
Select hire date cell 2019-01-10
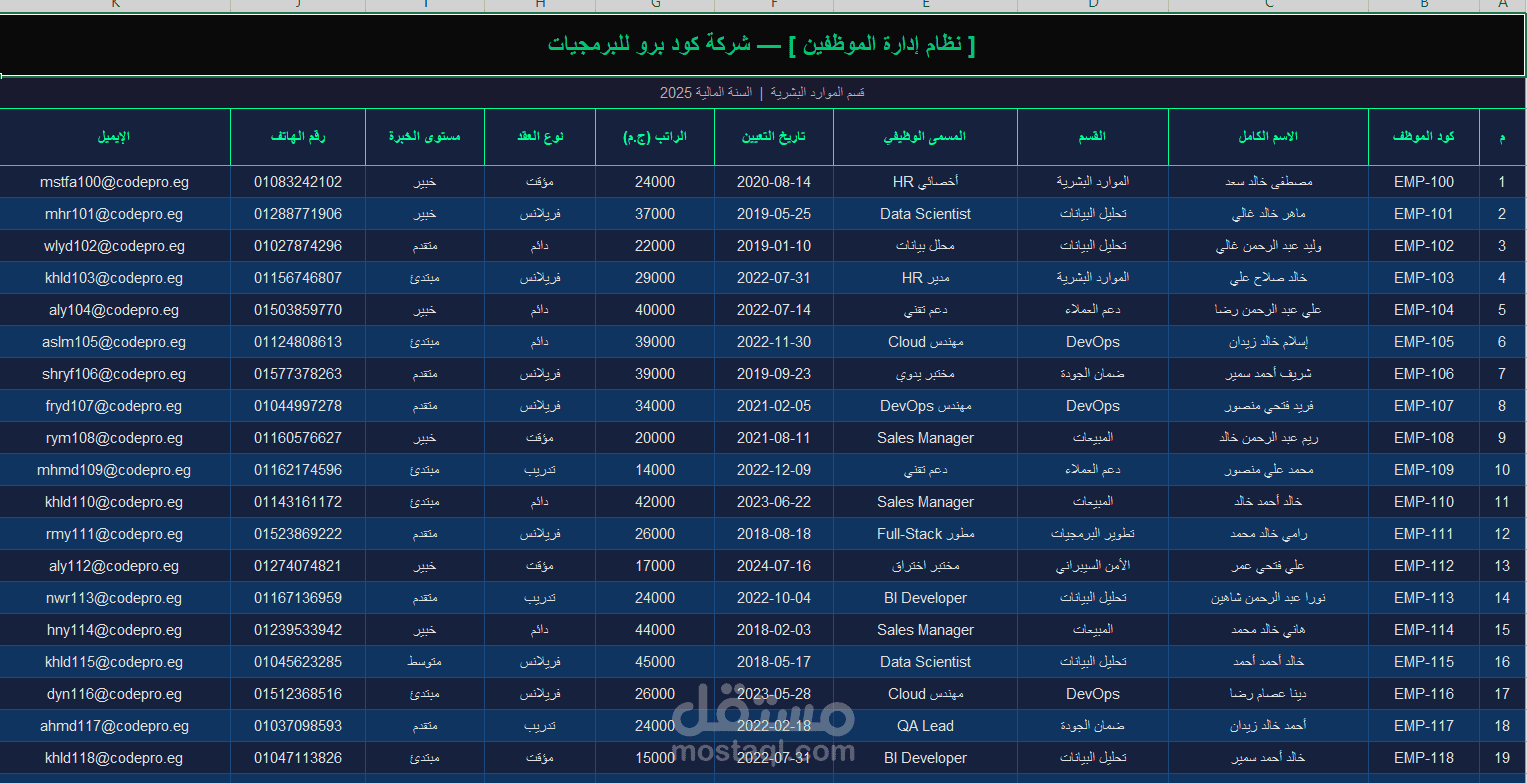(x=773, y=246)
